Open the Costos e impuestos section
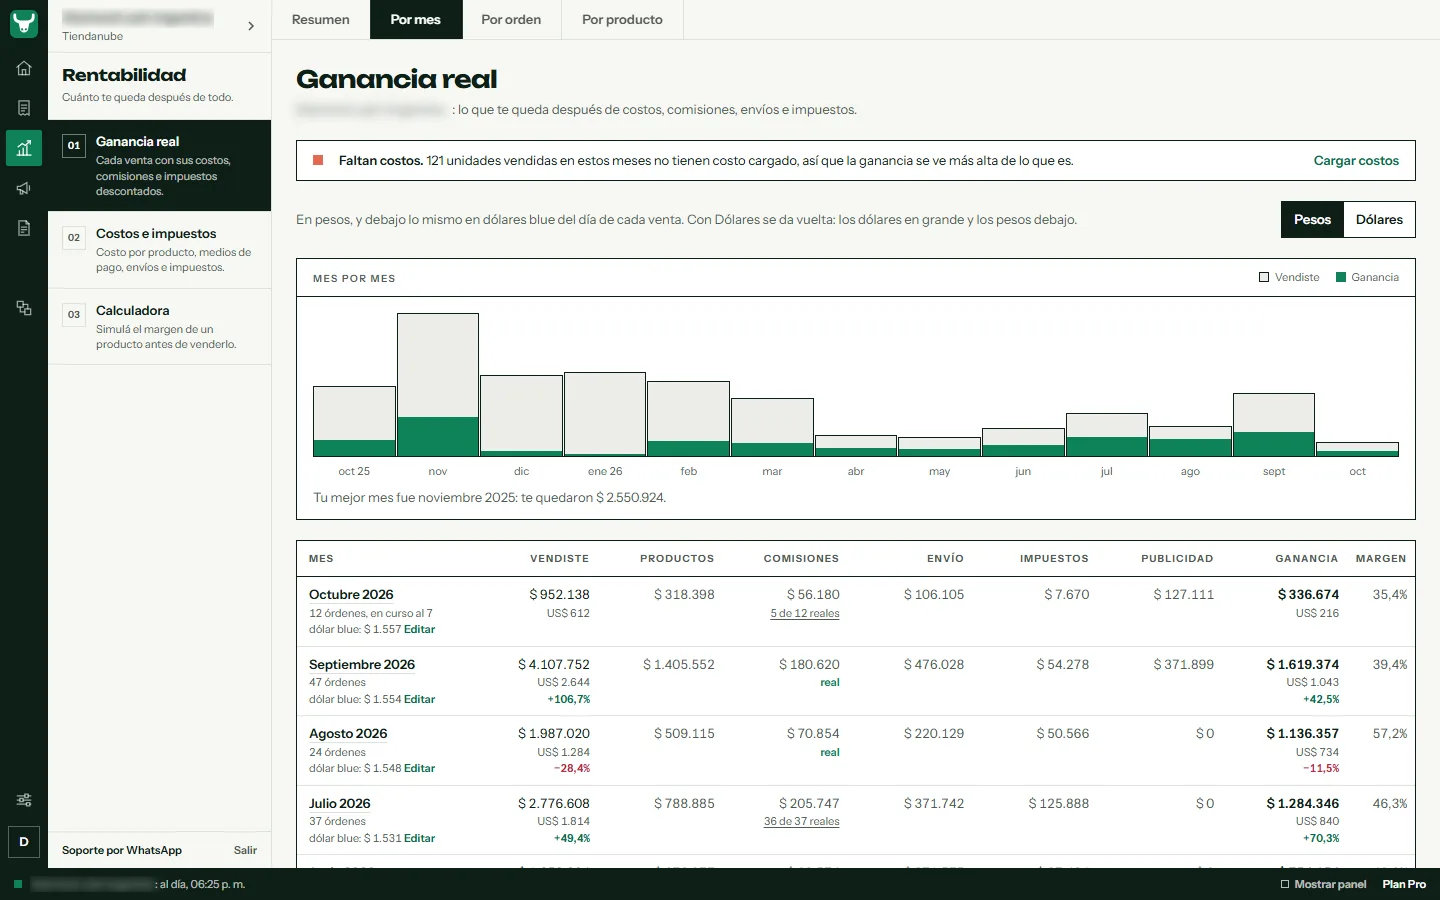This screenshot has width=1440, height=900. coord(159,250)
